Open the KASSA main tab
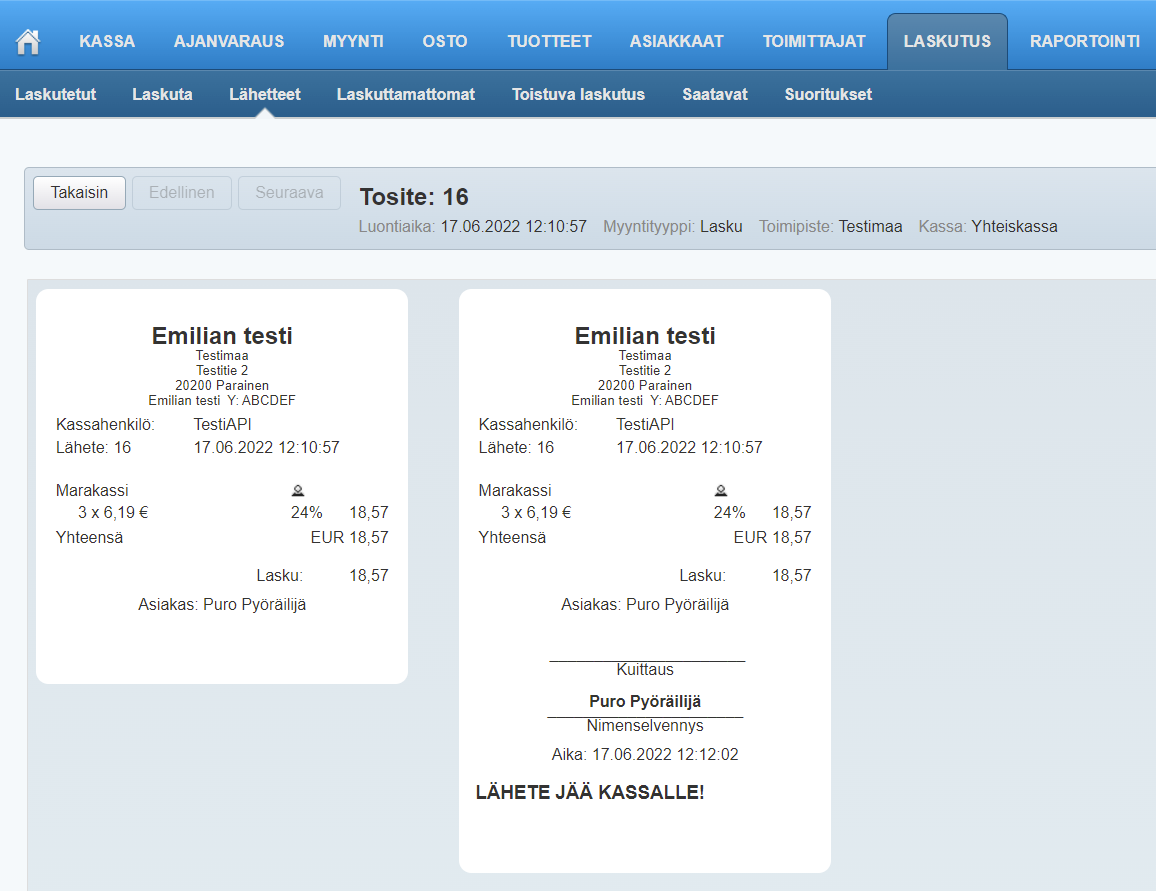 (107, 42)
